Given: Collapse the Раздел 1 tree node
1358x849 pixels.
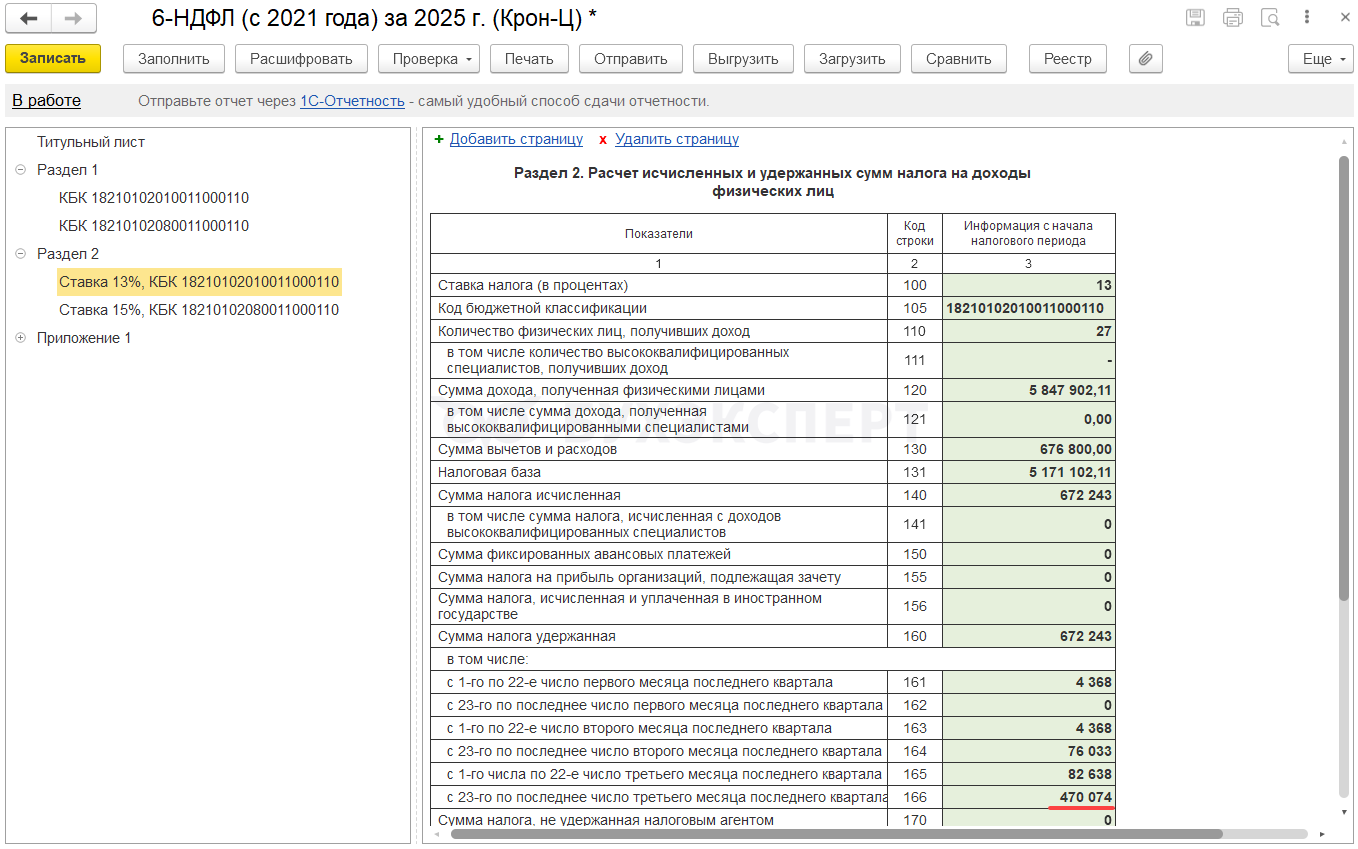Looking at the screenshot, I should (x=21, y=170).
